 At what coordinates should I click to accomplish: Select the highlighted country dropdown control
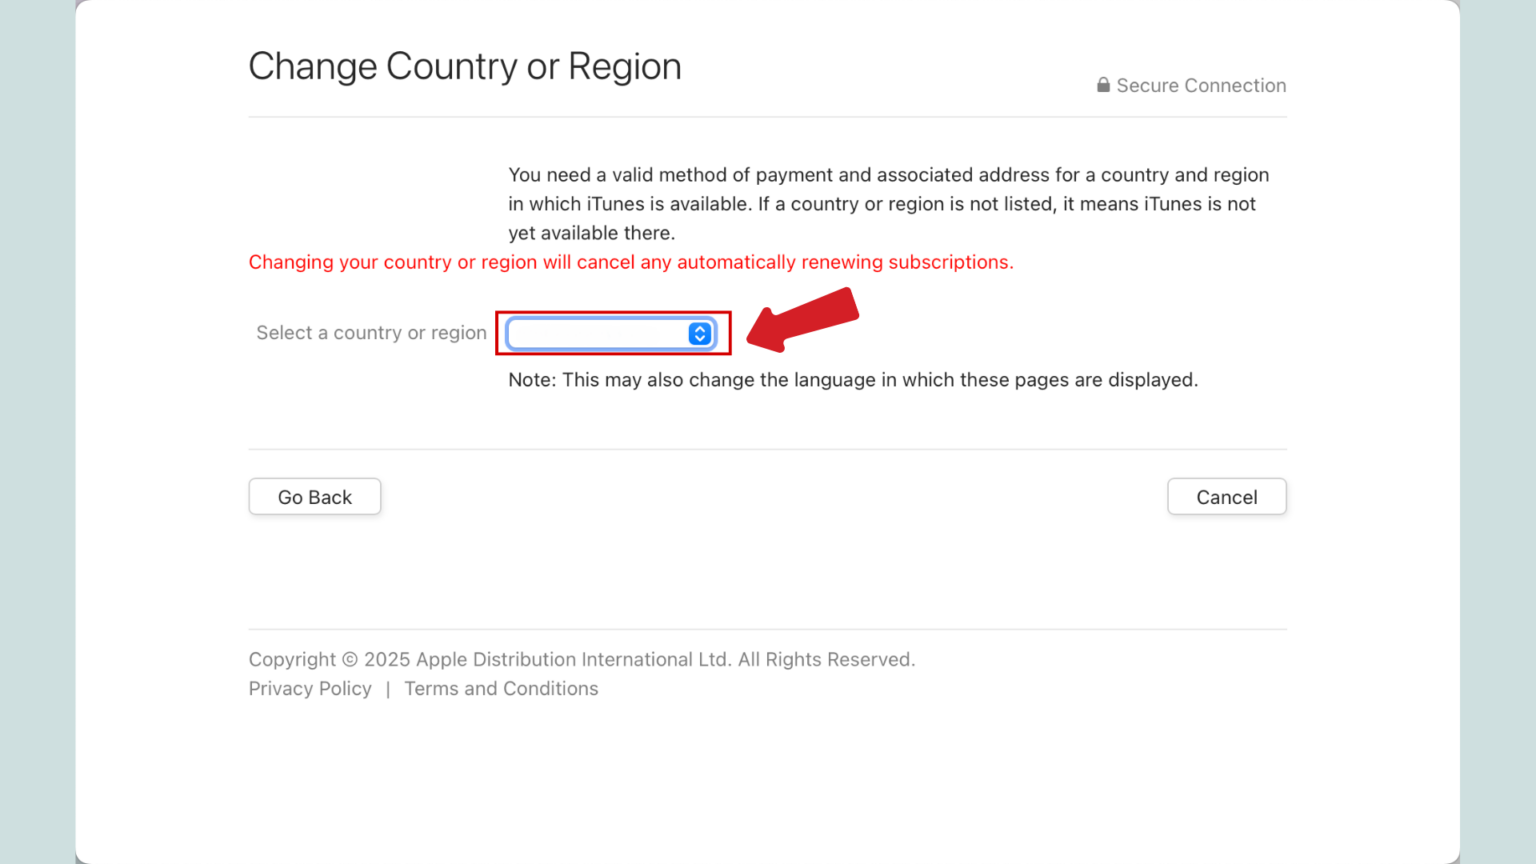tap(612, 334)
